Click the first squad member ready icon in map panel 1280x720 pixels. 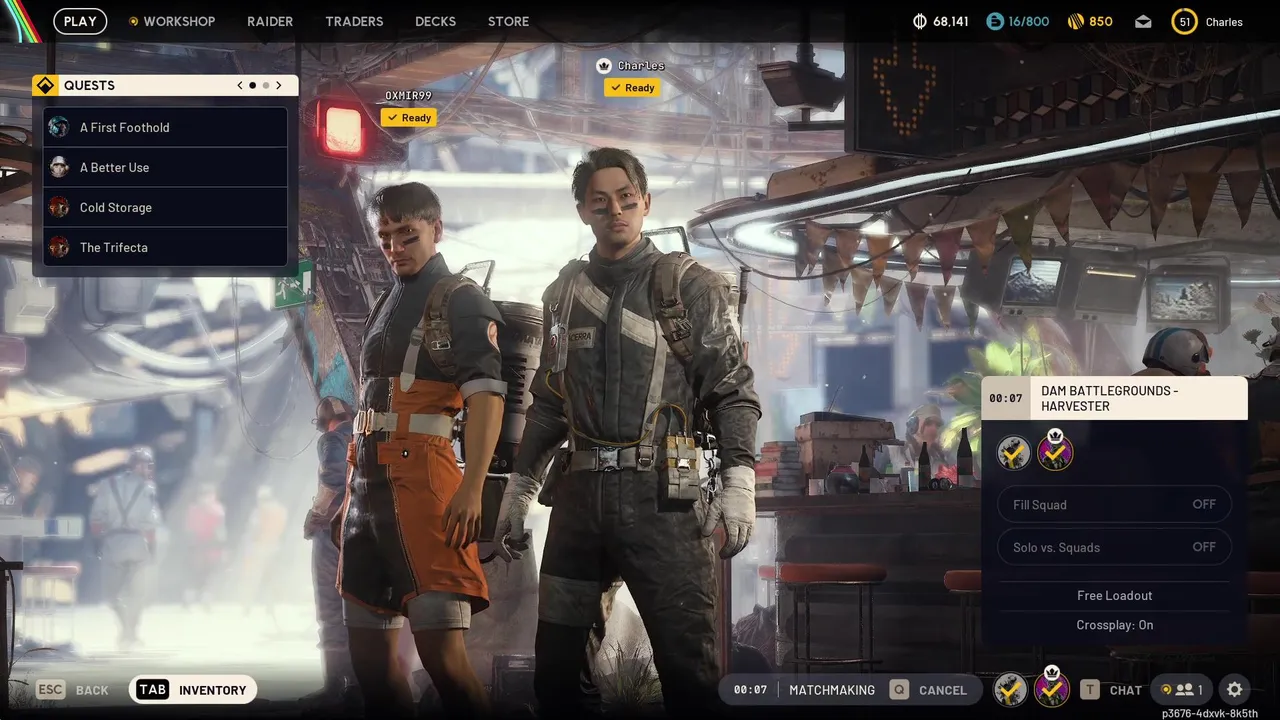click(1014, 453)
